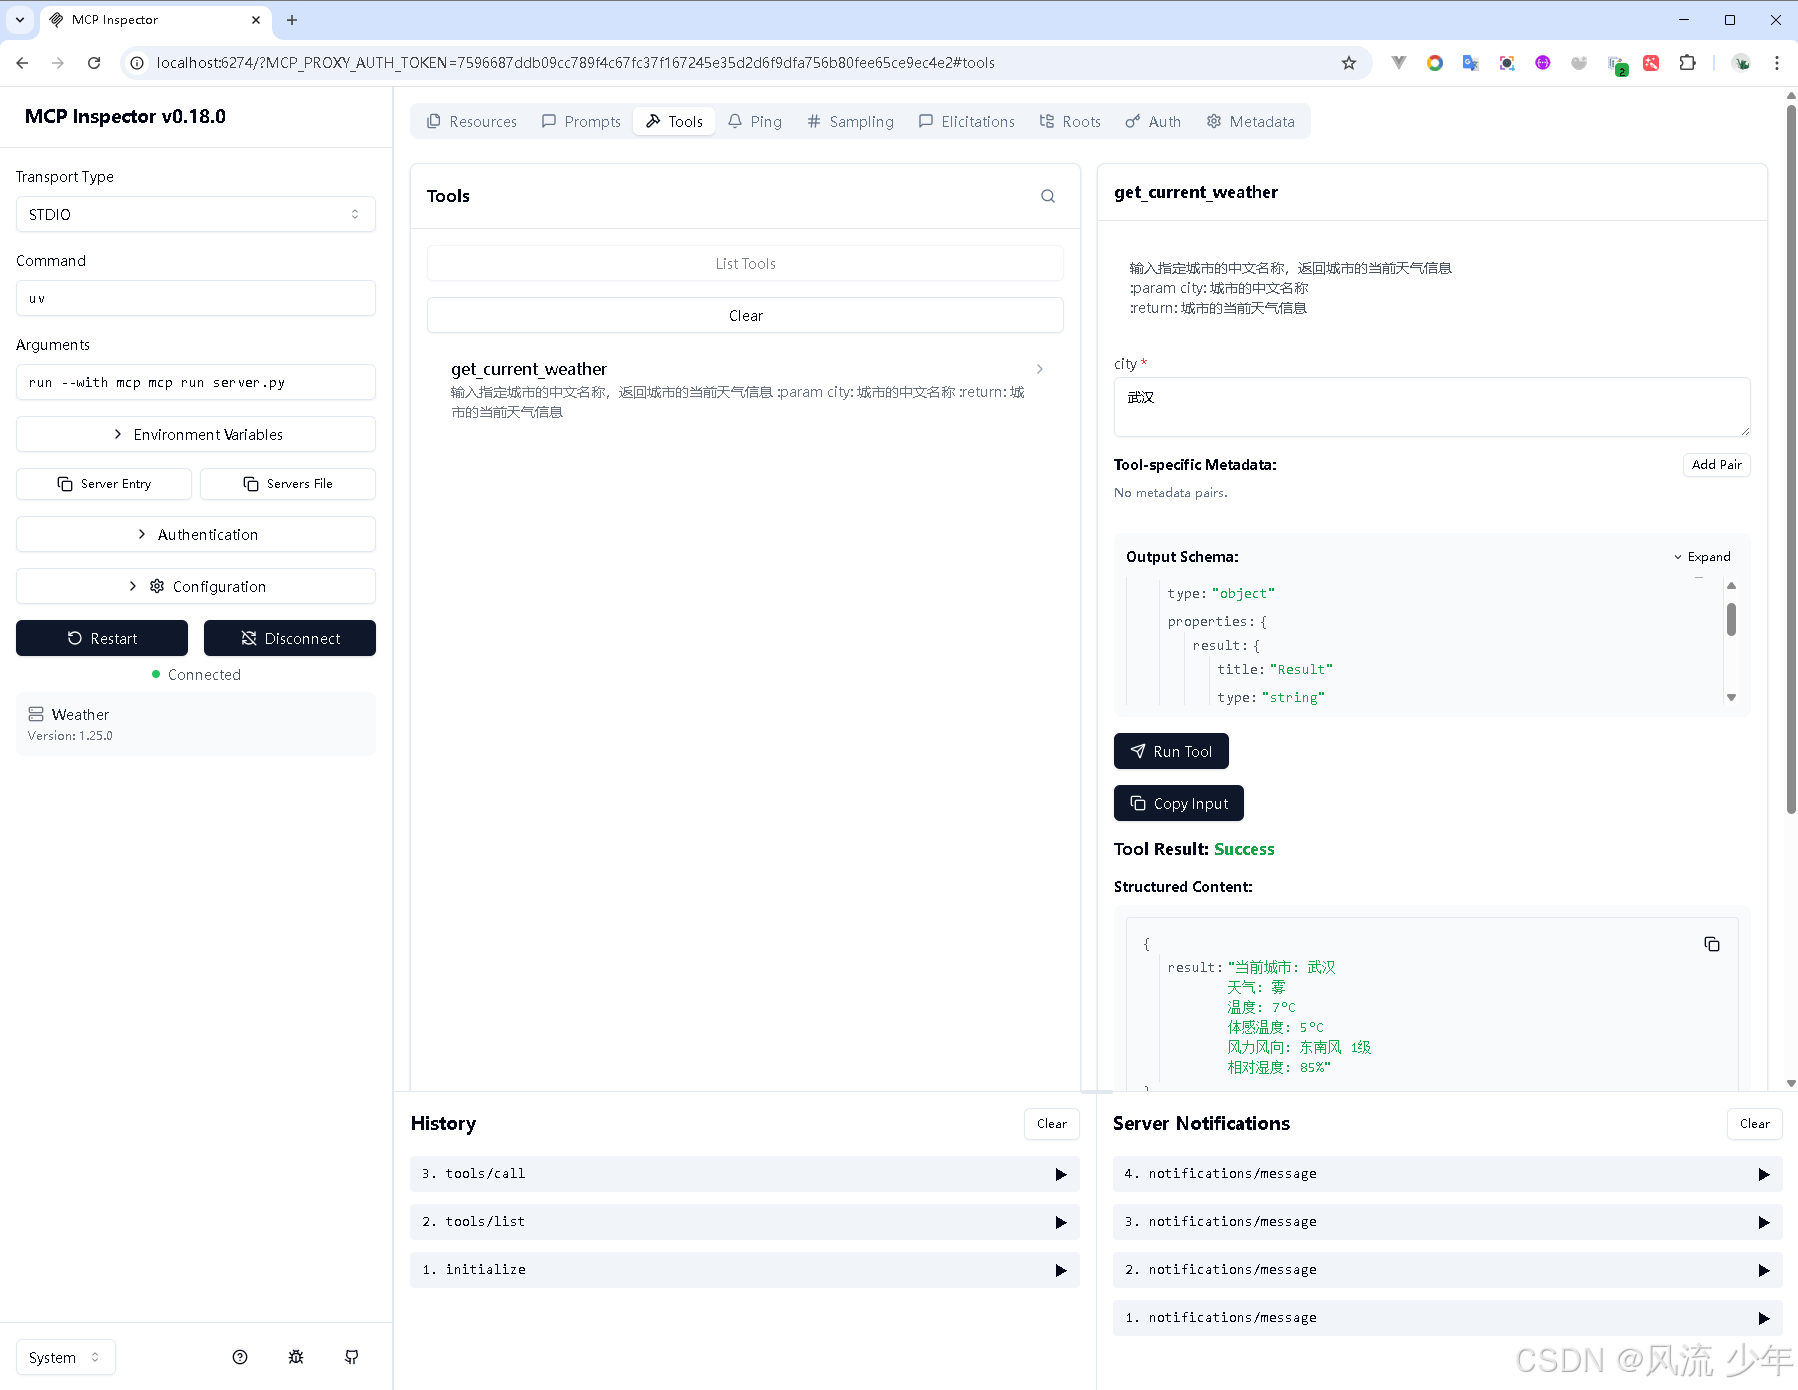
Task: Open the GitHub icon link
Action: point(352,1358)
